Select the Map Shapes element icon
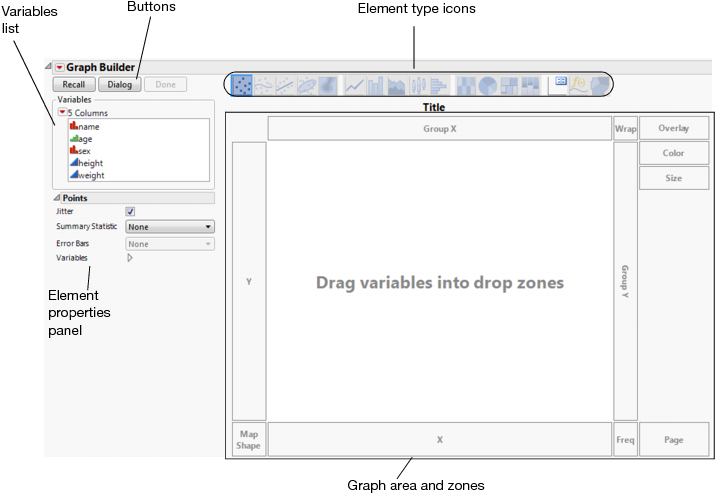 (x=600, y=85)
